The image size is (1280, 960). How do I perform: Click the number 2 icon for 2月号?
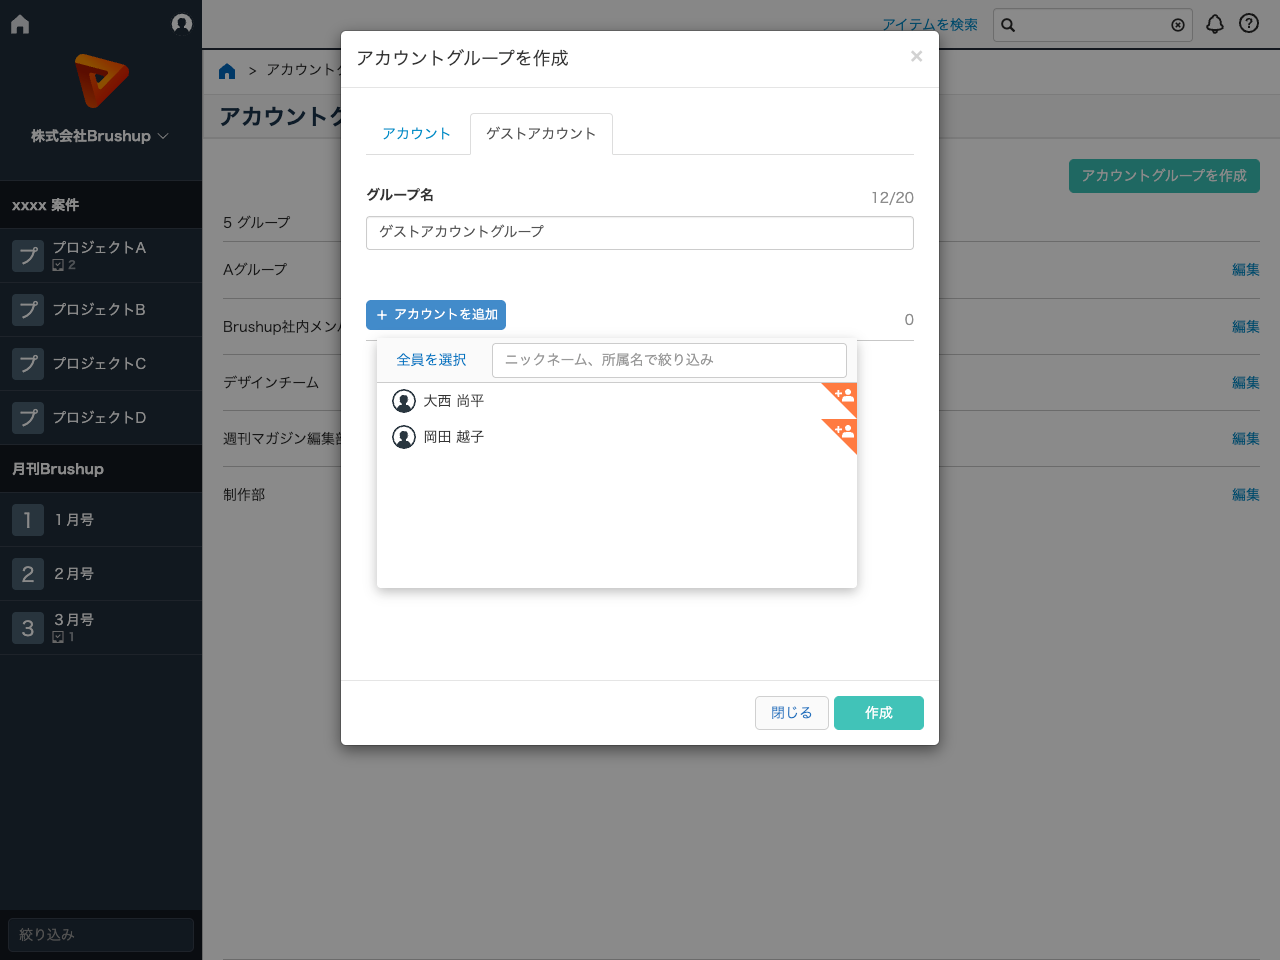pos(28,574)
